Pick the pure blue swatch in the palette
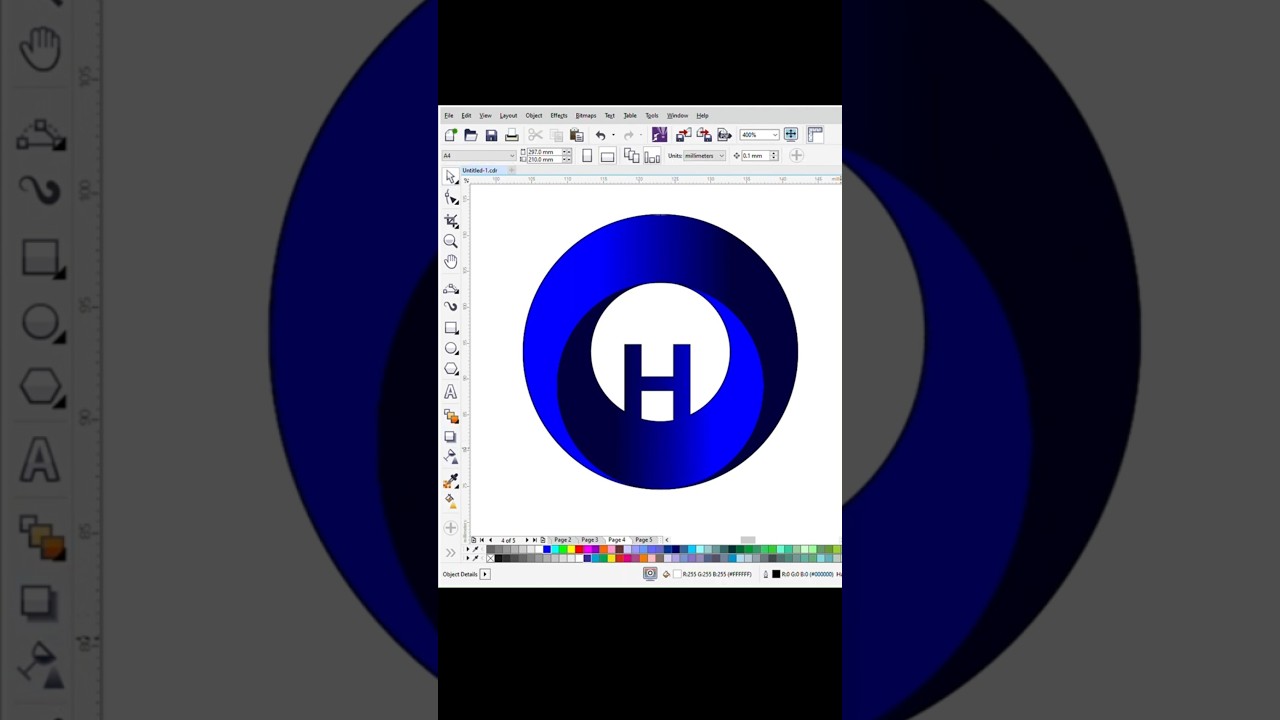 pos(547,549)
